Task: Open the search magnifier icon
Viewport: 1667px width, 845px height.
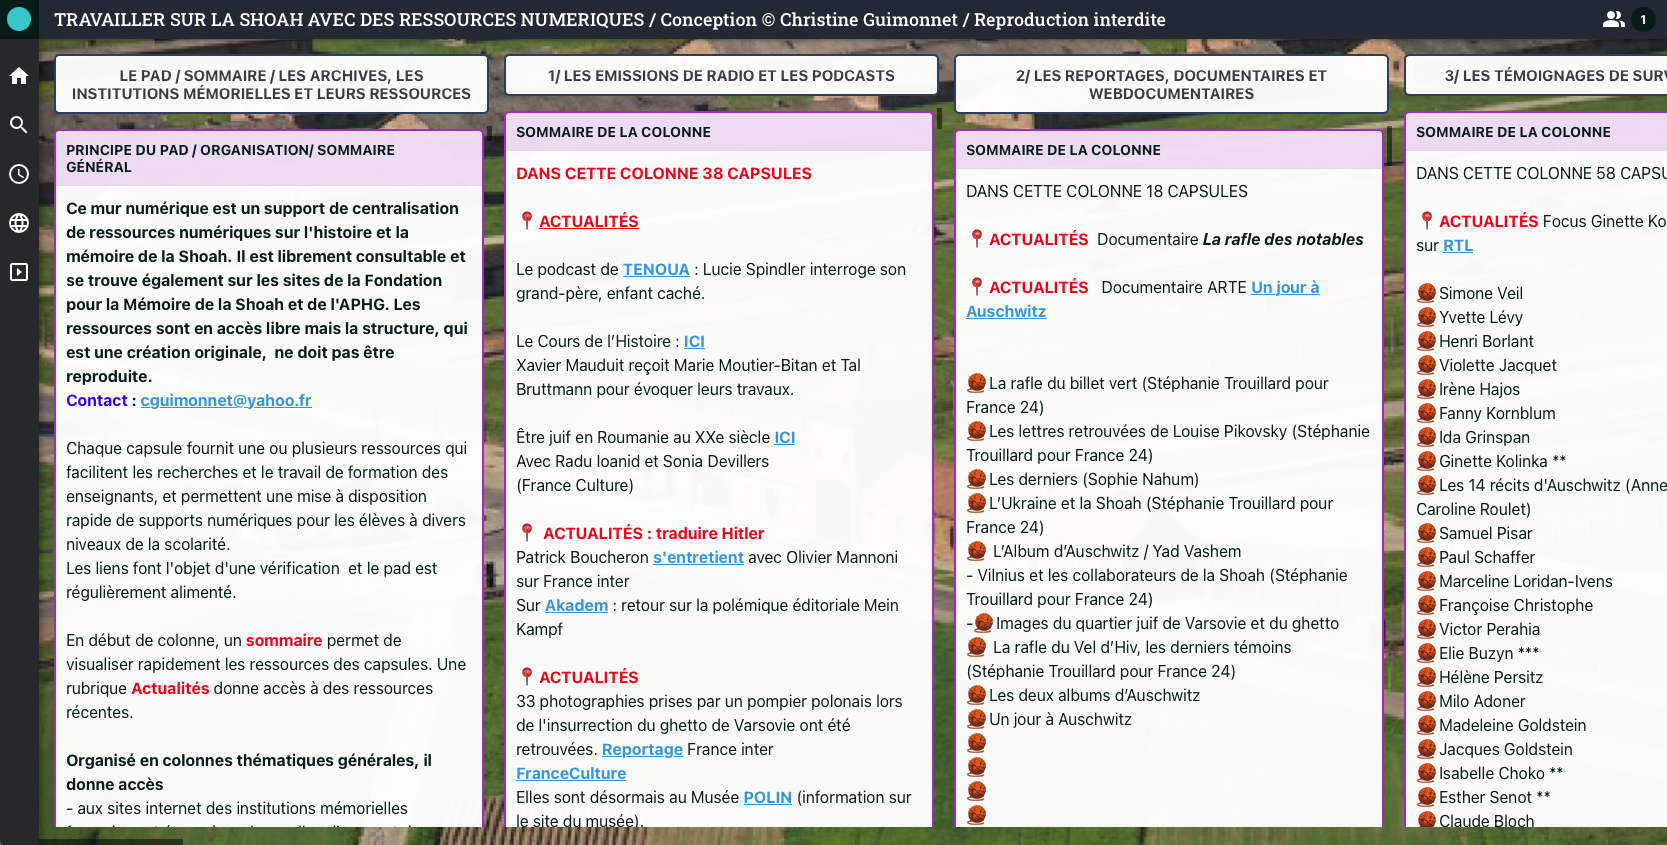Action: 19,125
